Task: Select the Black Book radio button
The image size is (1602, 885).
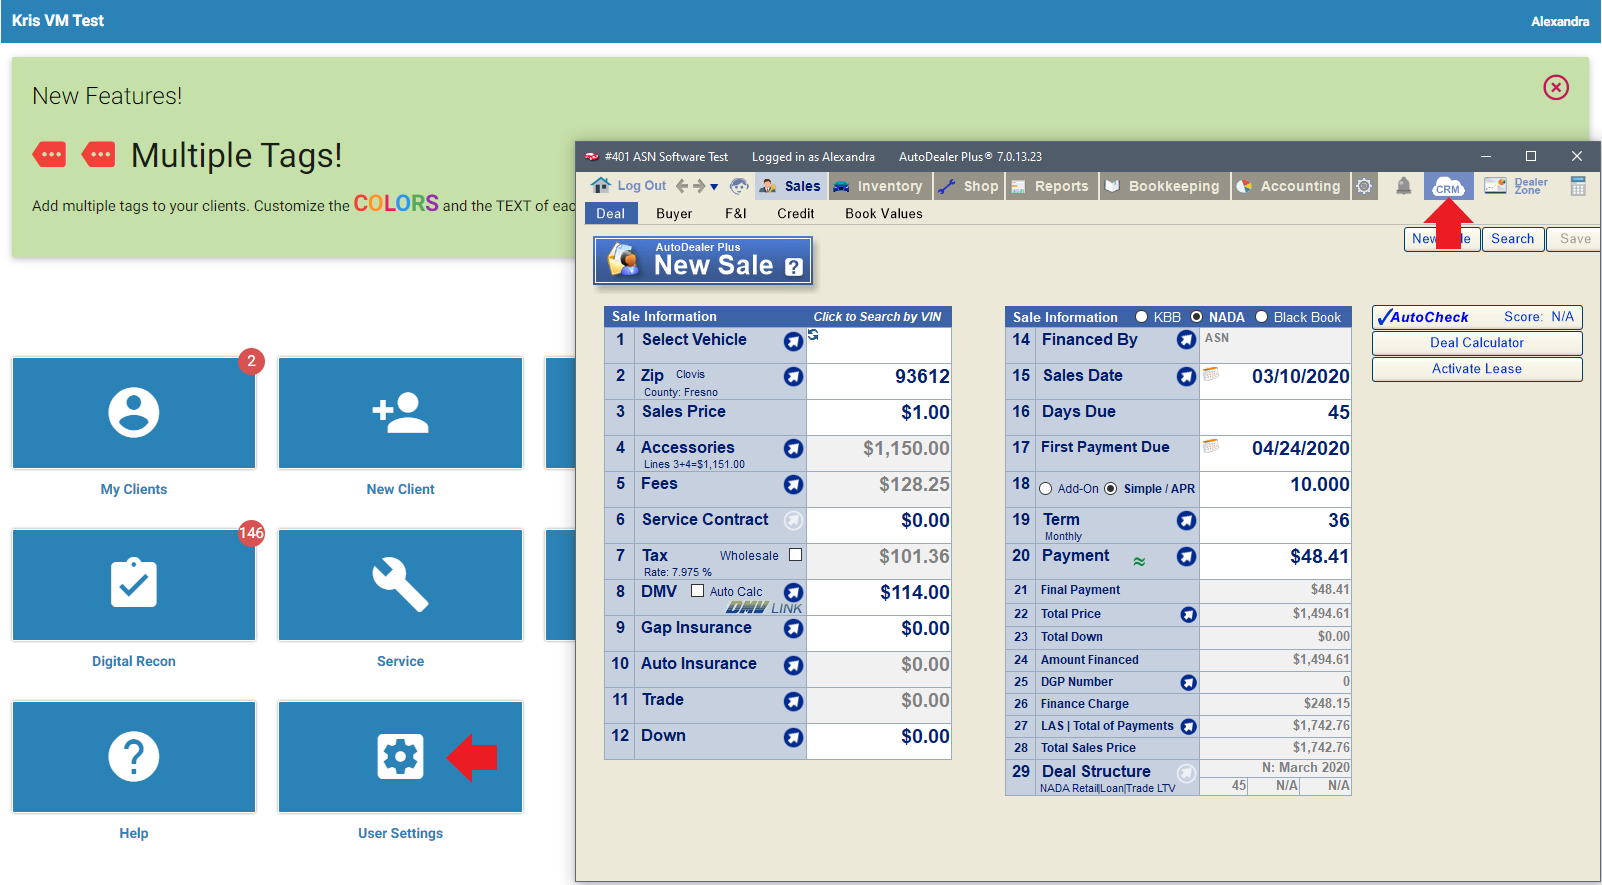Action: click(1262, 317)
